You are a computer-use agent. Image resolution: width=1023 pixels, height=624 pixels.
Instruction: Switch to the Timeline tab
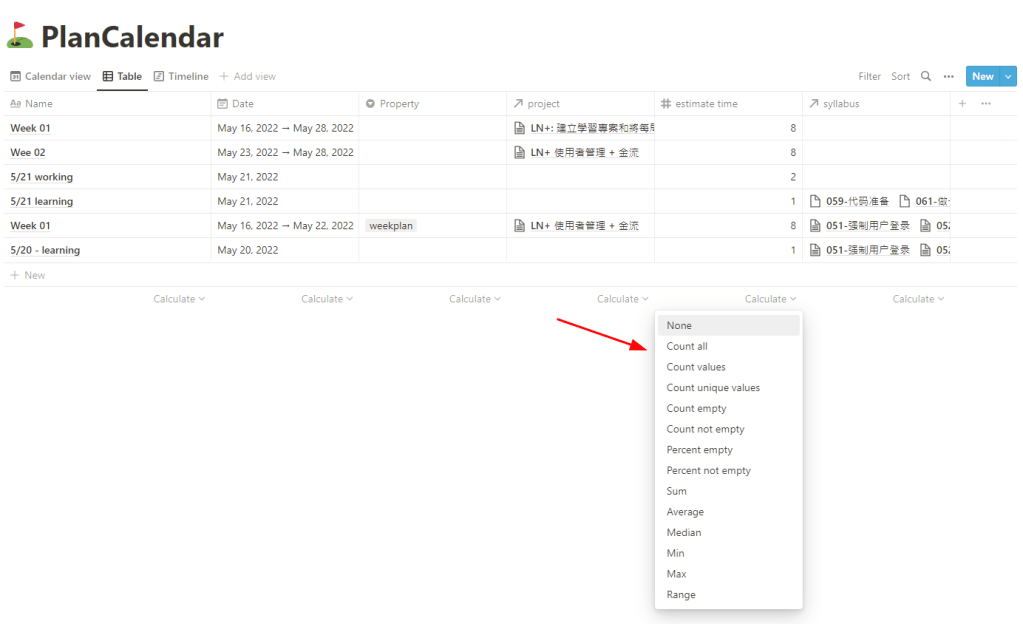tap(181, 76)
